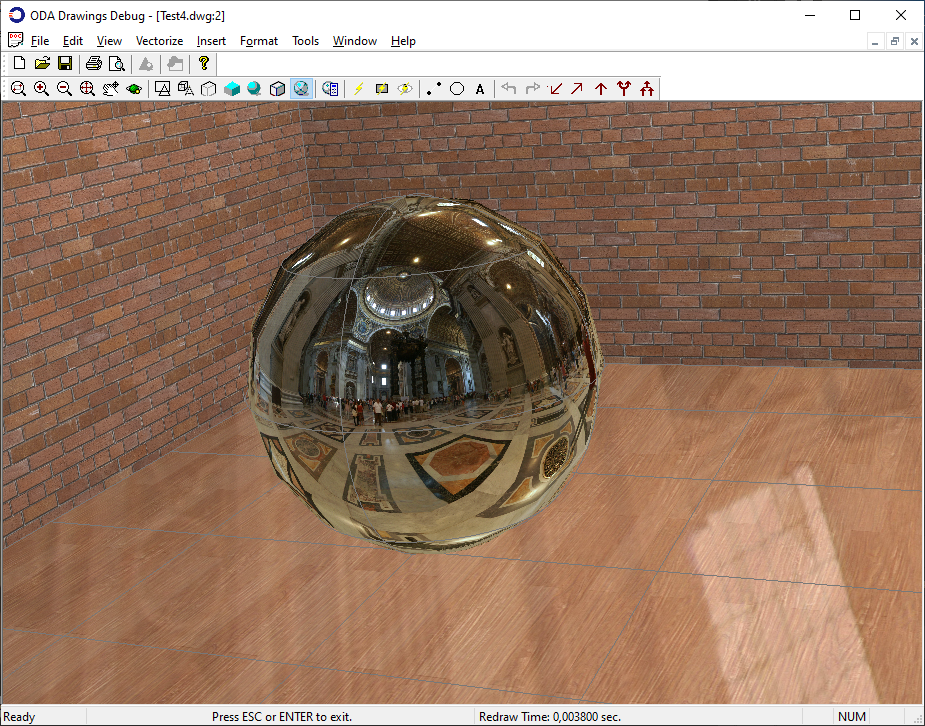Close the inner Test4.dwg document window
Screen dimensions: 925x726
click(x=914, y=41)
